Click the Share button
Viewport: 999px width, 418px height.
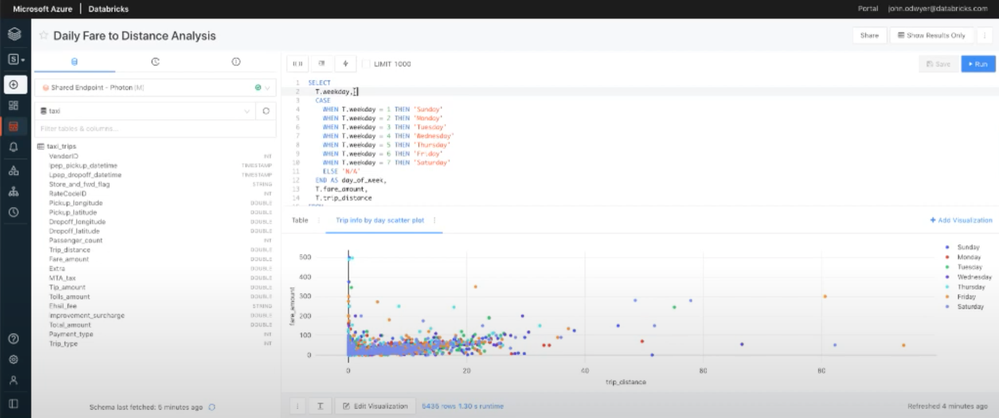click(869, 36)
